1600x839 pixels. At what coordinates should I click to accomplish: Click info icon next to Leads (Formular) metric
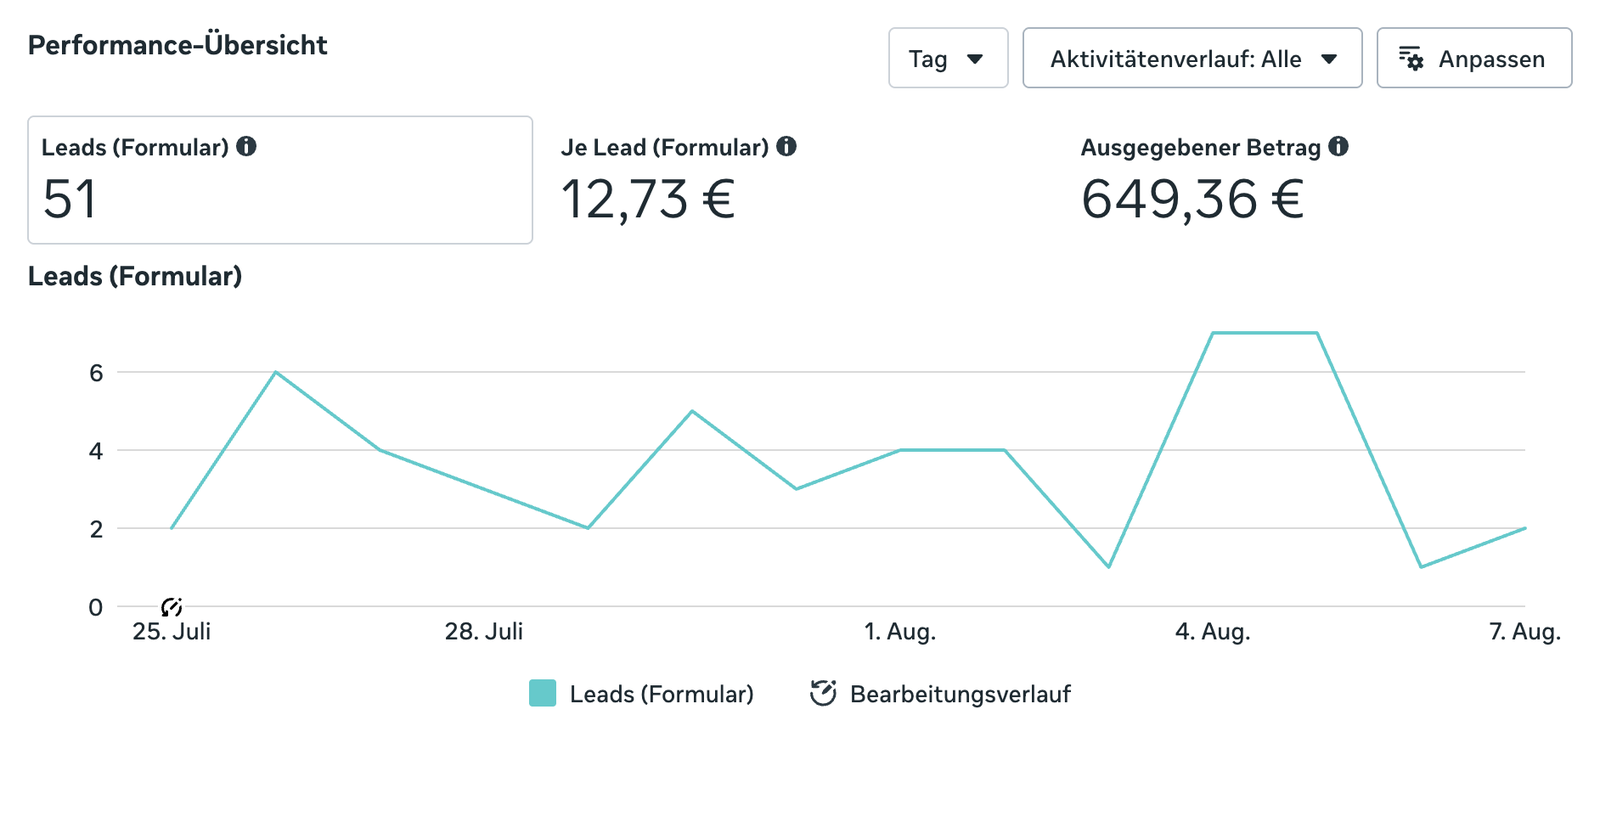point(246,147)
